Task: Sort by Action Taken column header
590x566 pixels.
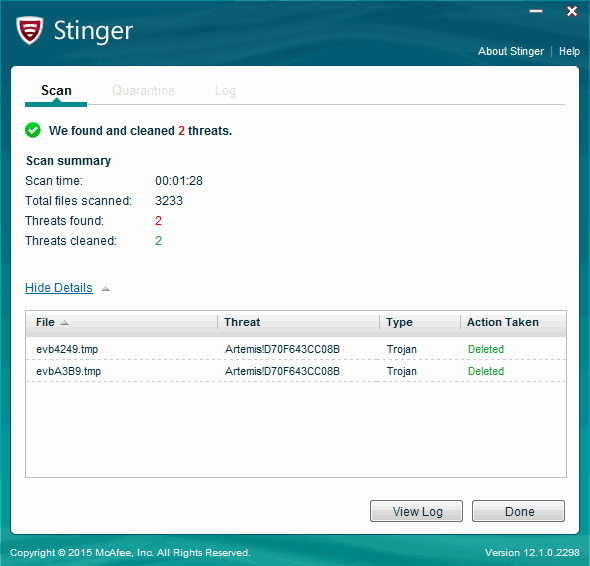Action: [x=513, y=323]
